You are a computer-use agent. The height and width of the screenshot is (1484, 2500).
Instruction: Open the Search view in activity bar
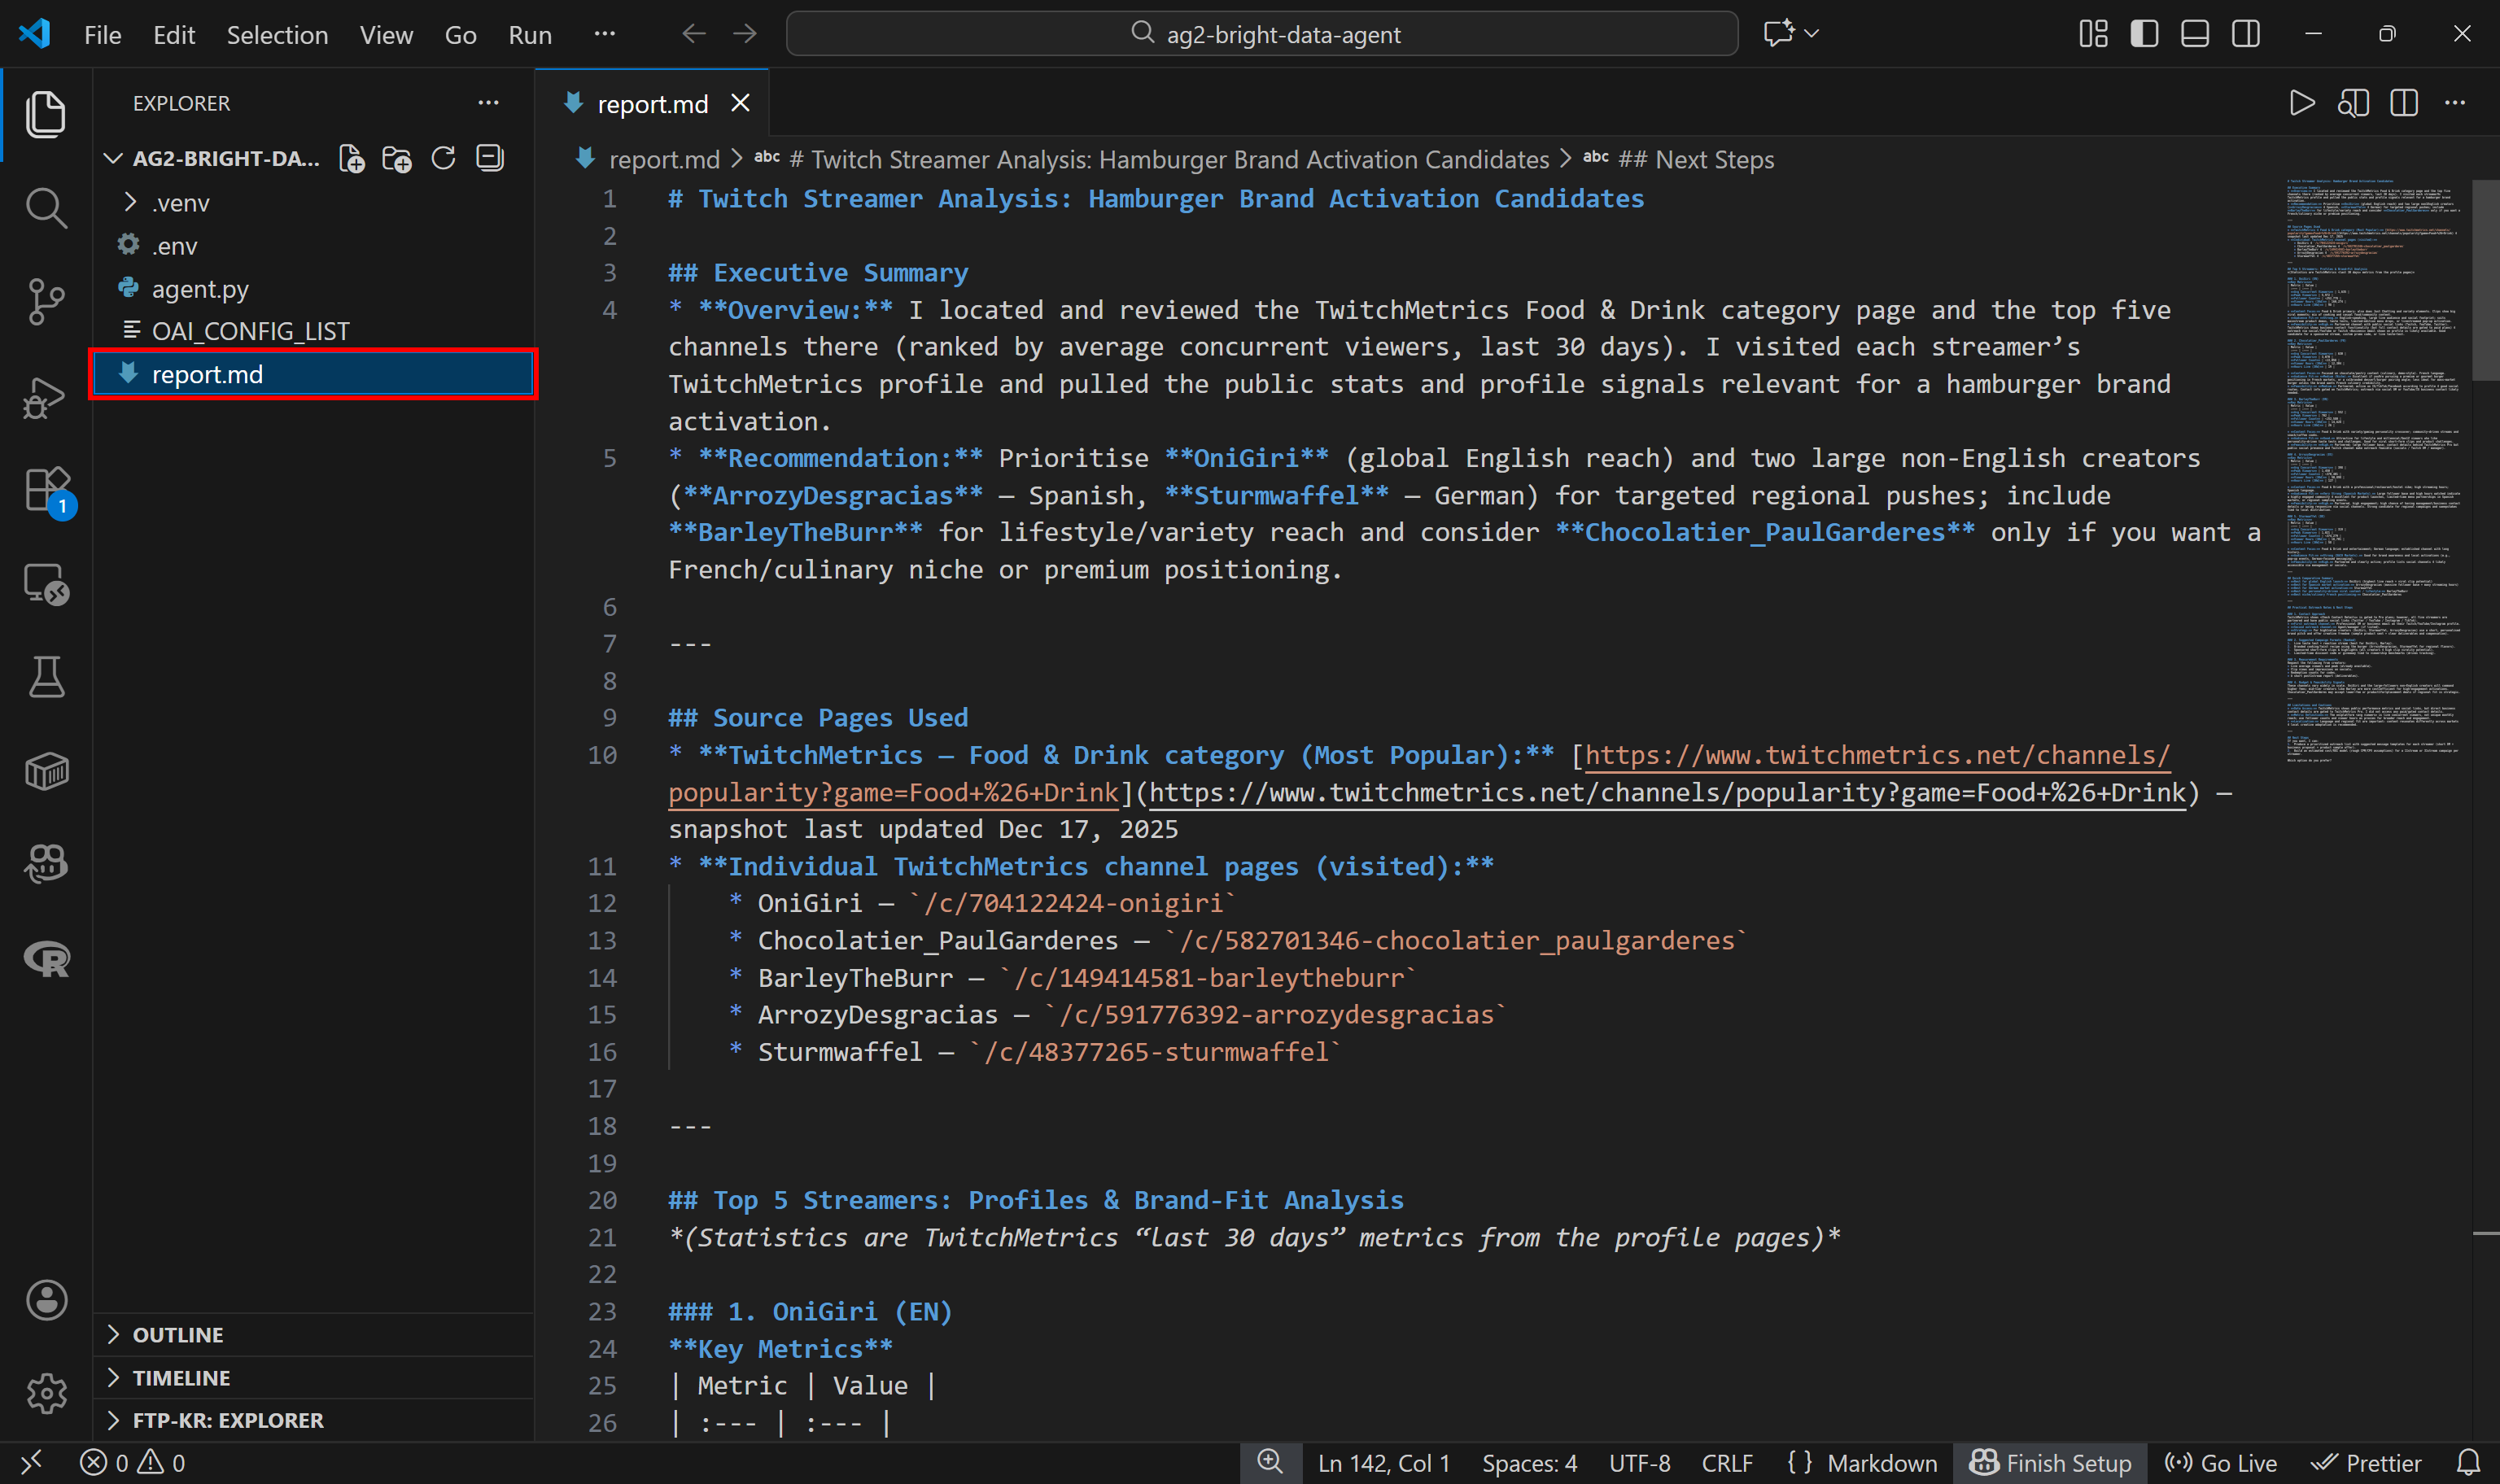[46, 208]
